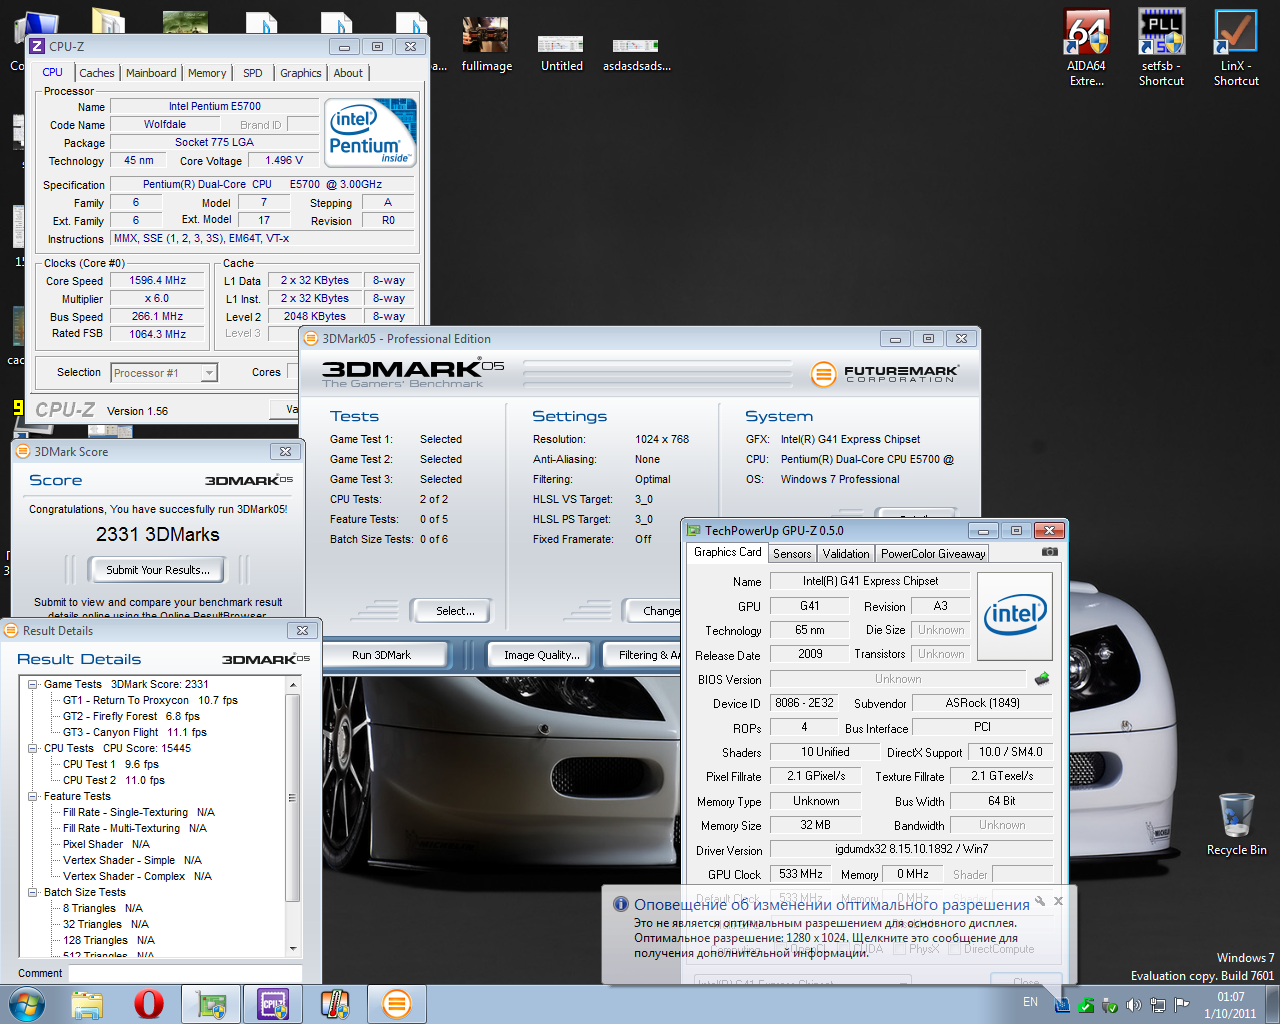Select the GT3 - Canyon Flight row

(135, 733)
